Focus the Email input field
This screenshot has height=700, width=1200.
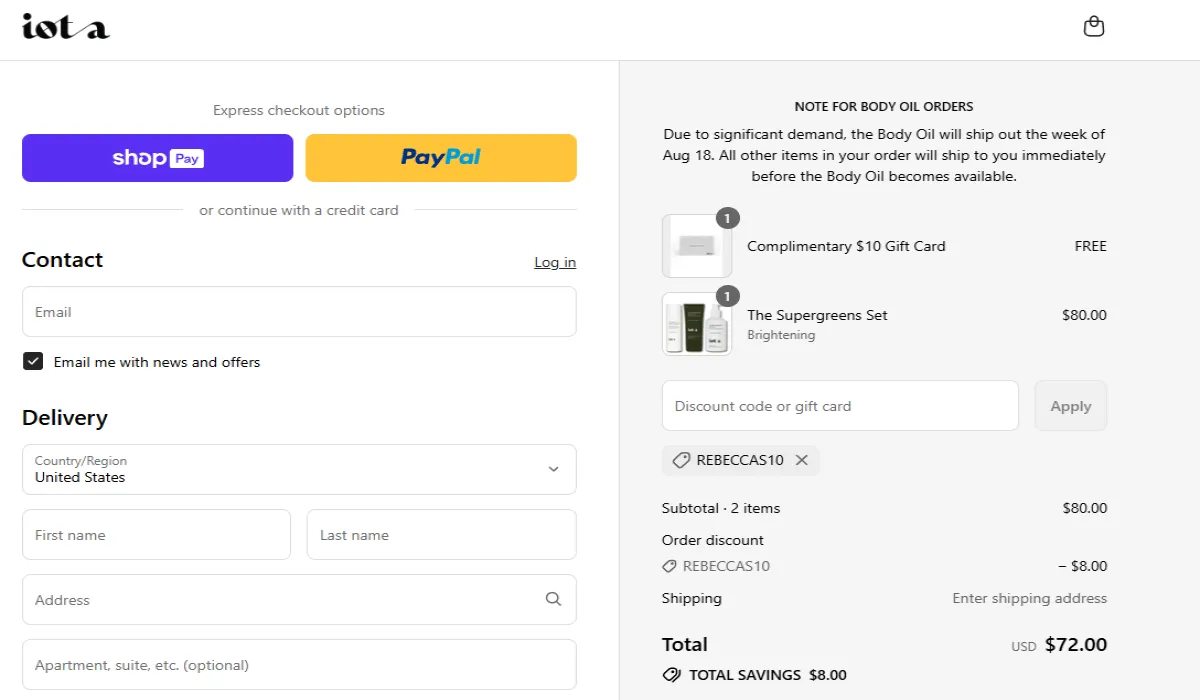click(x=299, y=312)
